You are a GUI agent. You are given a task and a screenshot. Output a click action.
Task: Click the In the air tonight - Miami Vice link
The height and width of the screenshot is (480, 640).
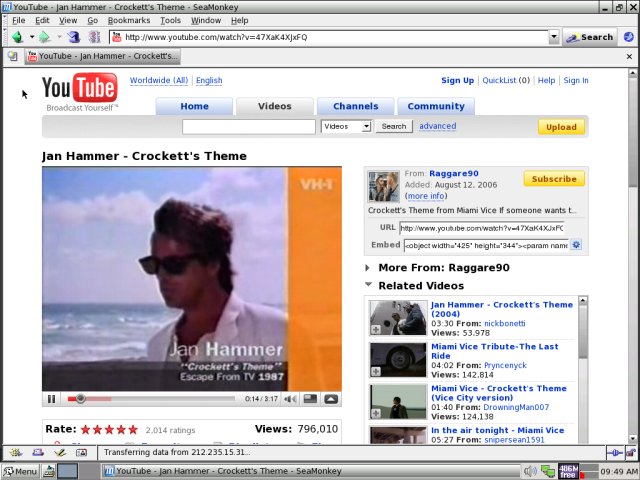[498, 430]
